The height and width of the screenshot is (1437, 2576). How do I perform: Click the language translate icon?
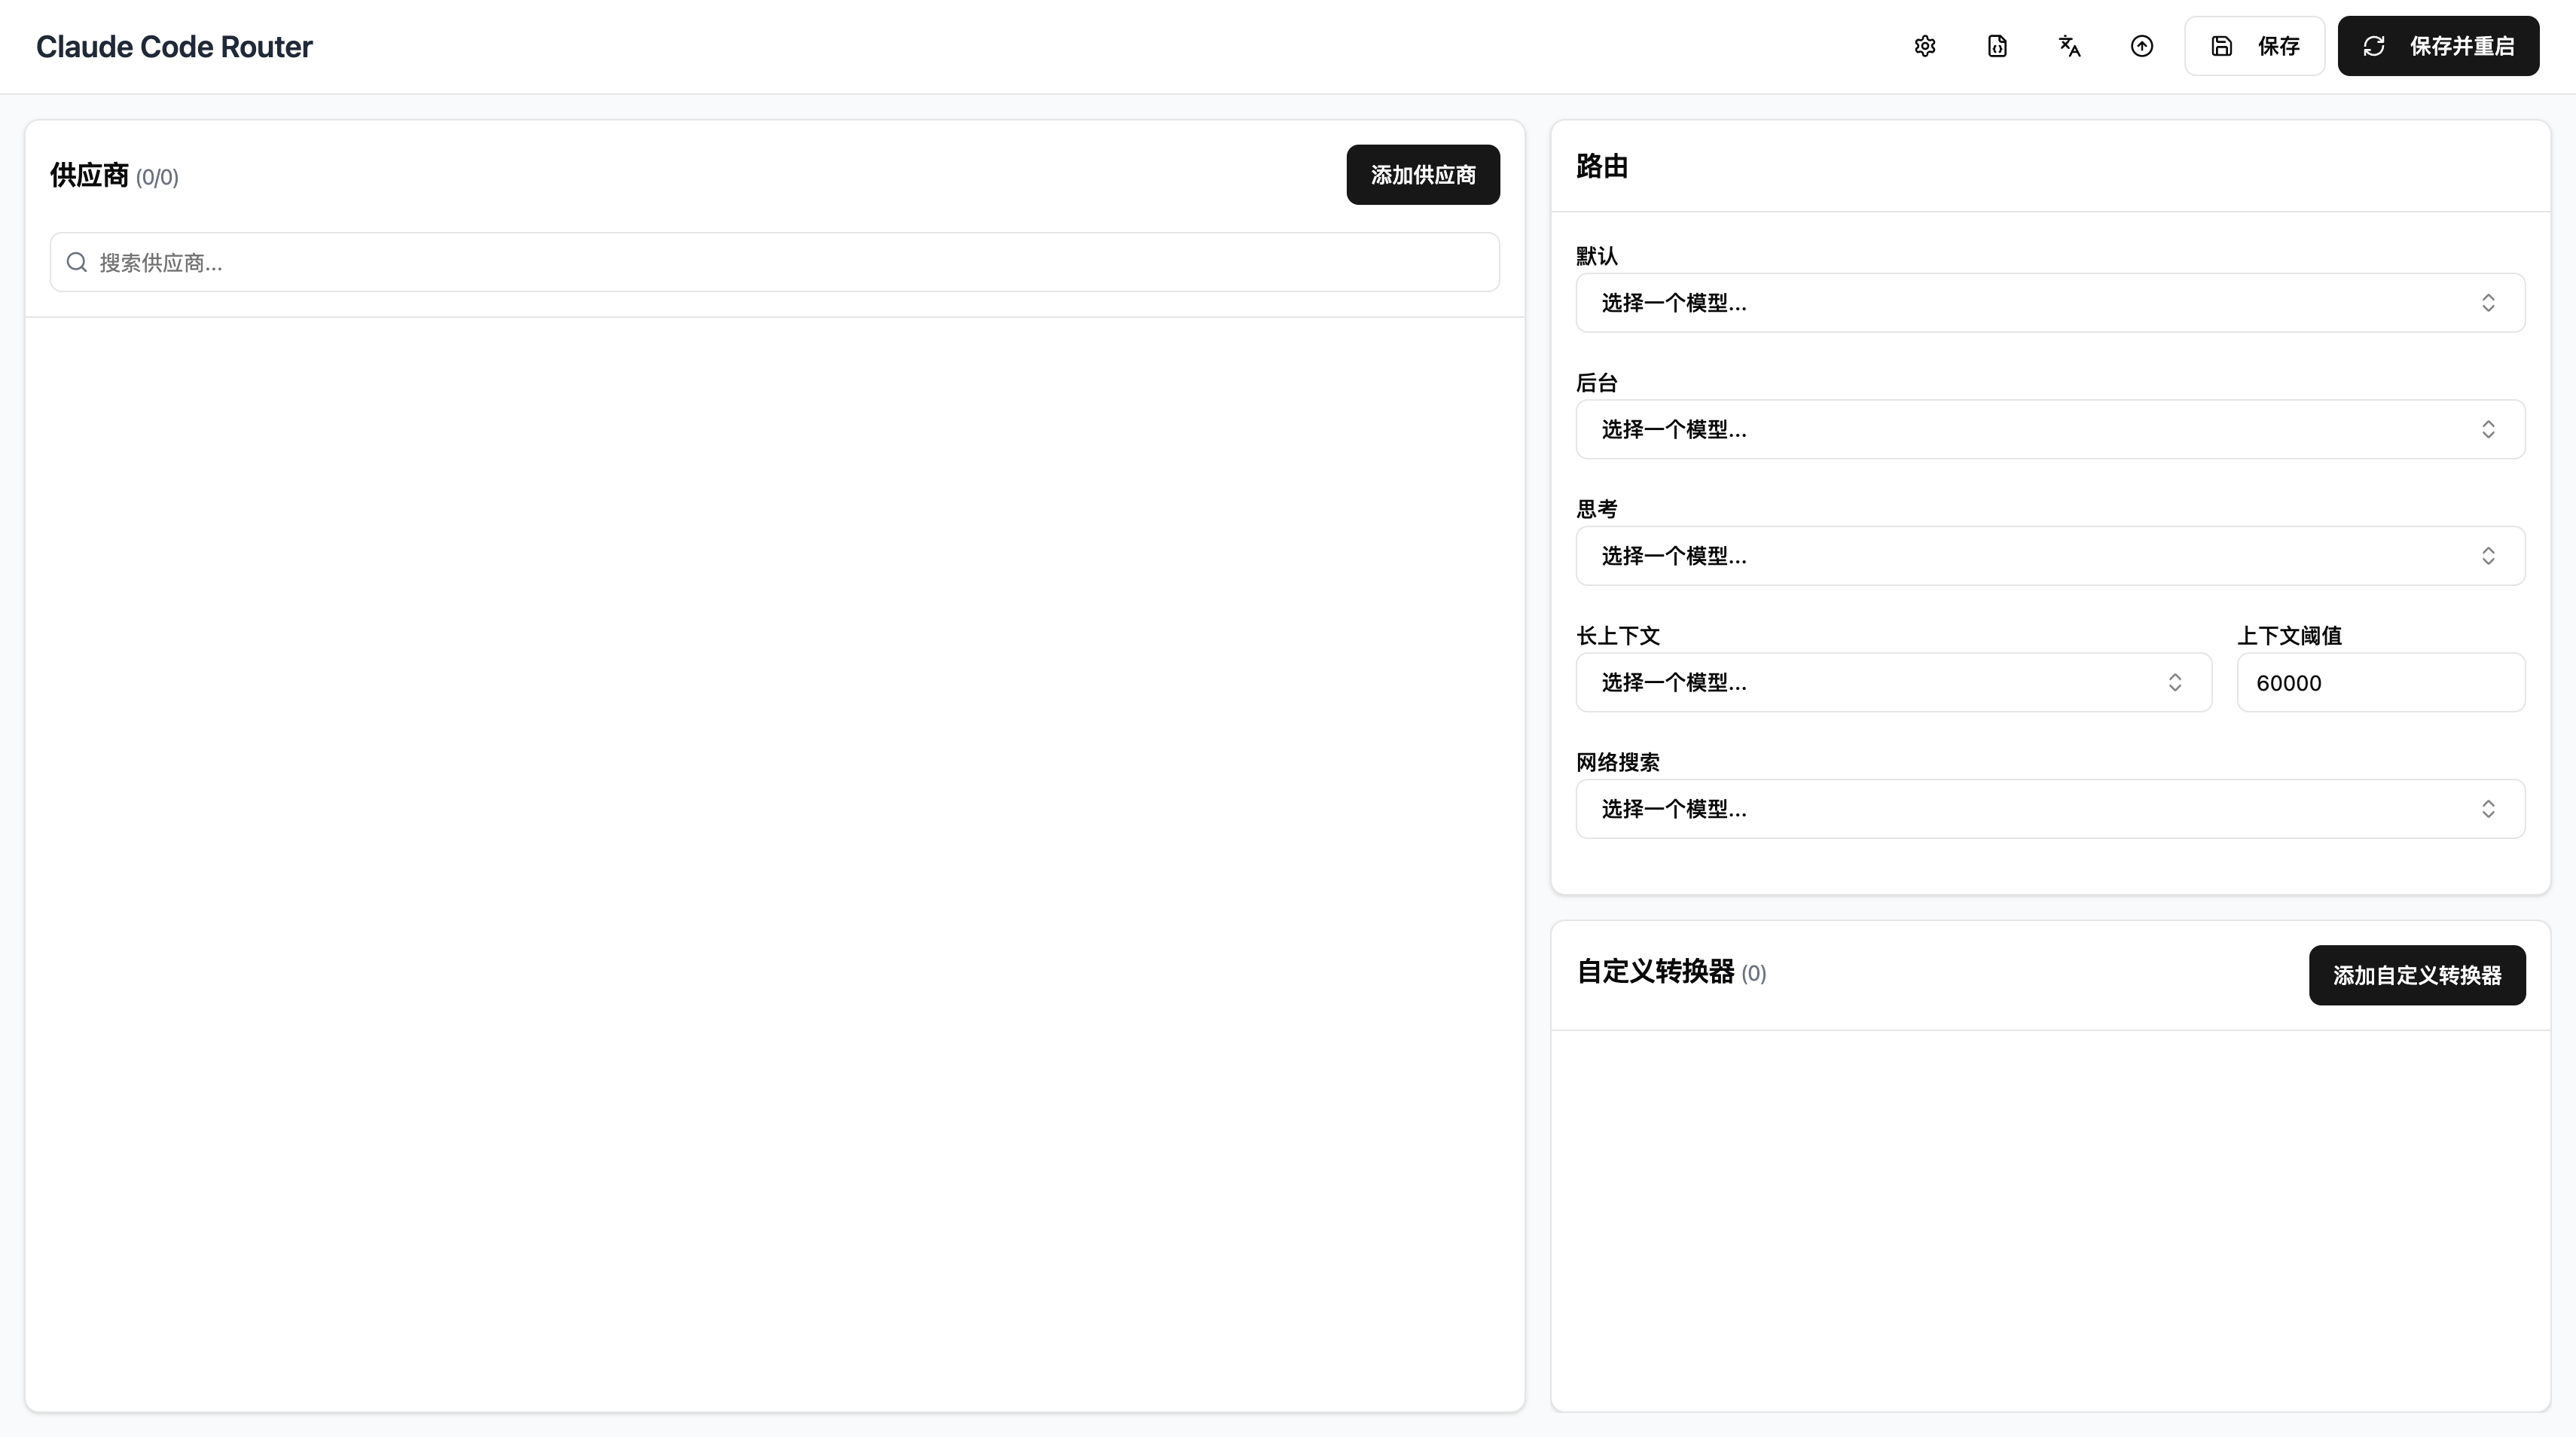point(2069,46)
